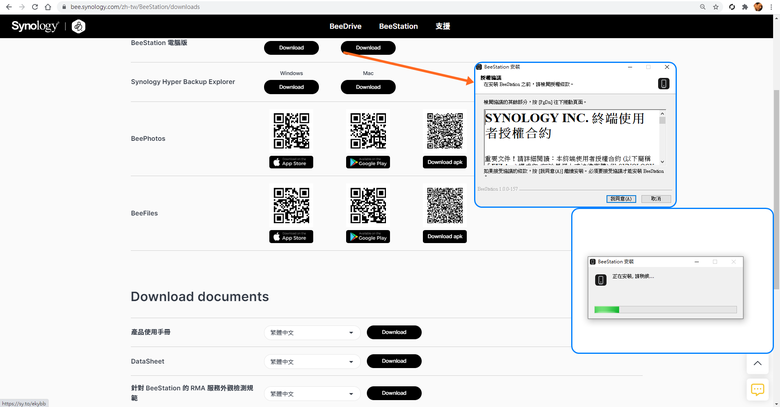
Task: Click BeePhotos Download apk button
Action: click(x=445, y=162)
